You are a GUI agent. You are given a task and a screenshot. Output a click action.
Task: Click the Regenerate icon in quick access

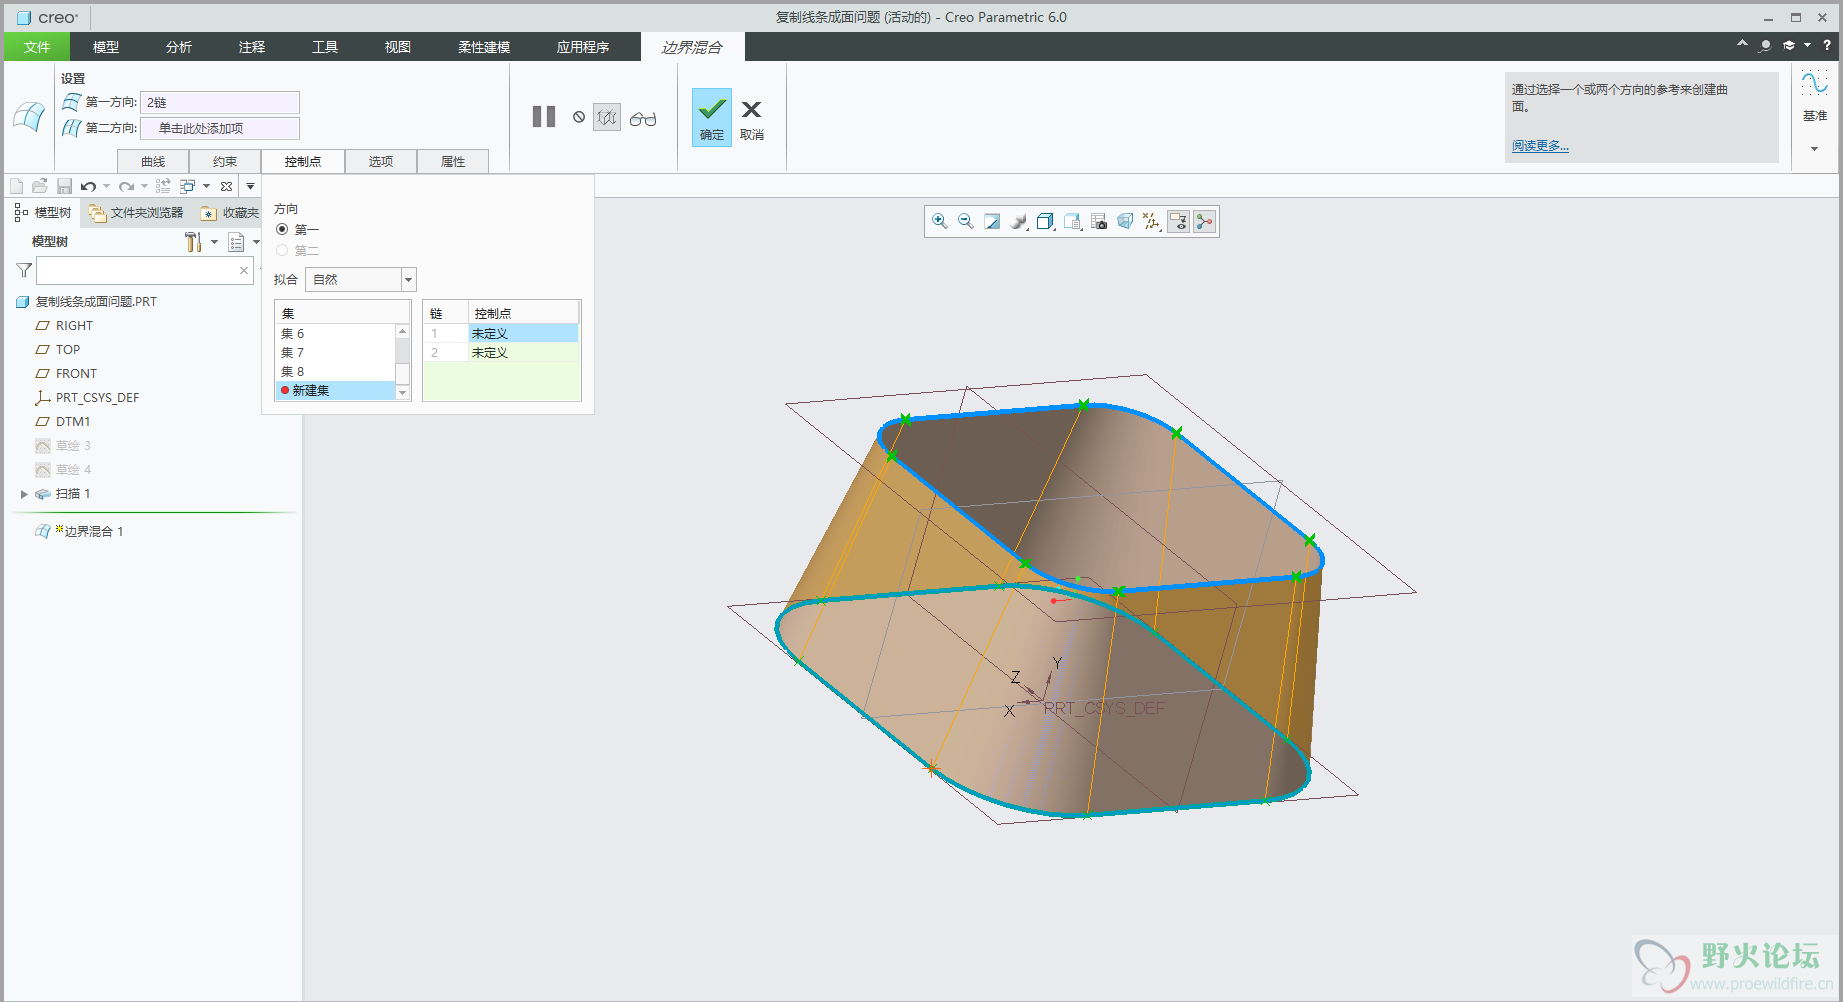pyautogui.click(x=163, y=186)
